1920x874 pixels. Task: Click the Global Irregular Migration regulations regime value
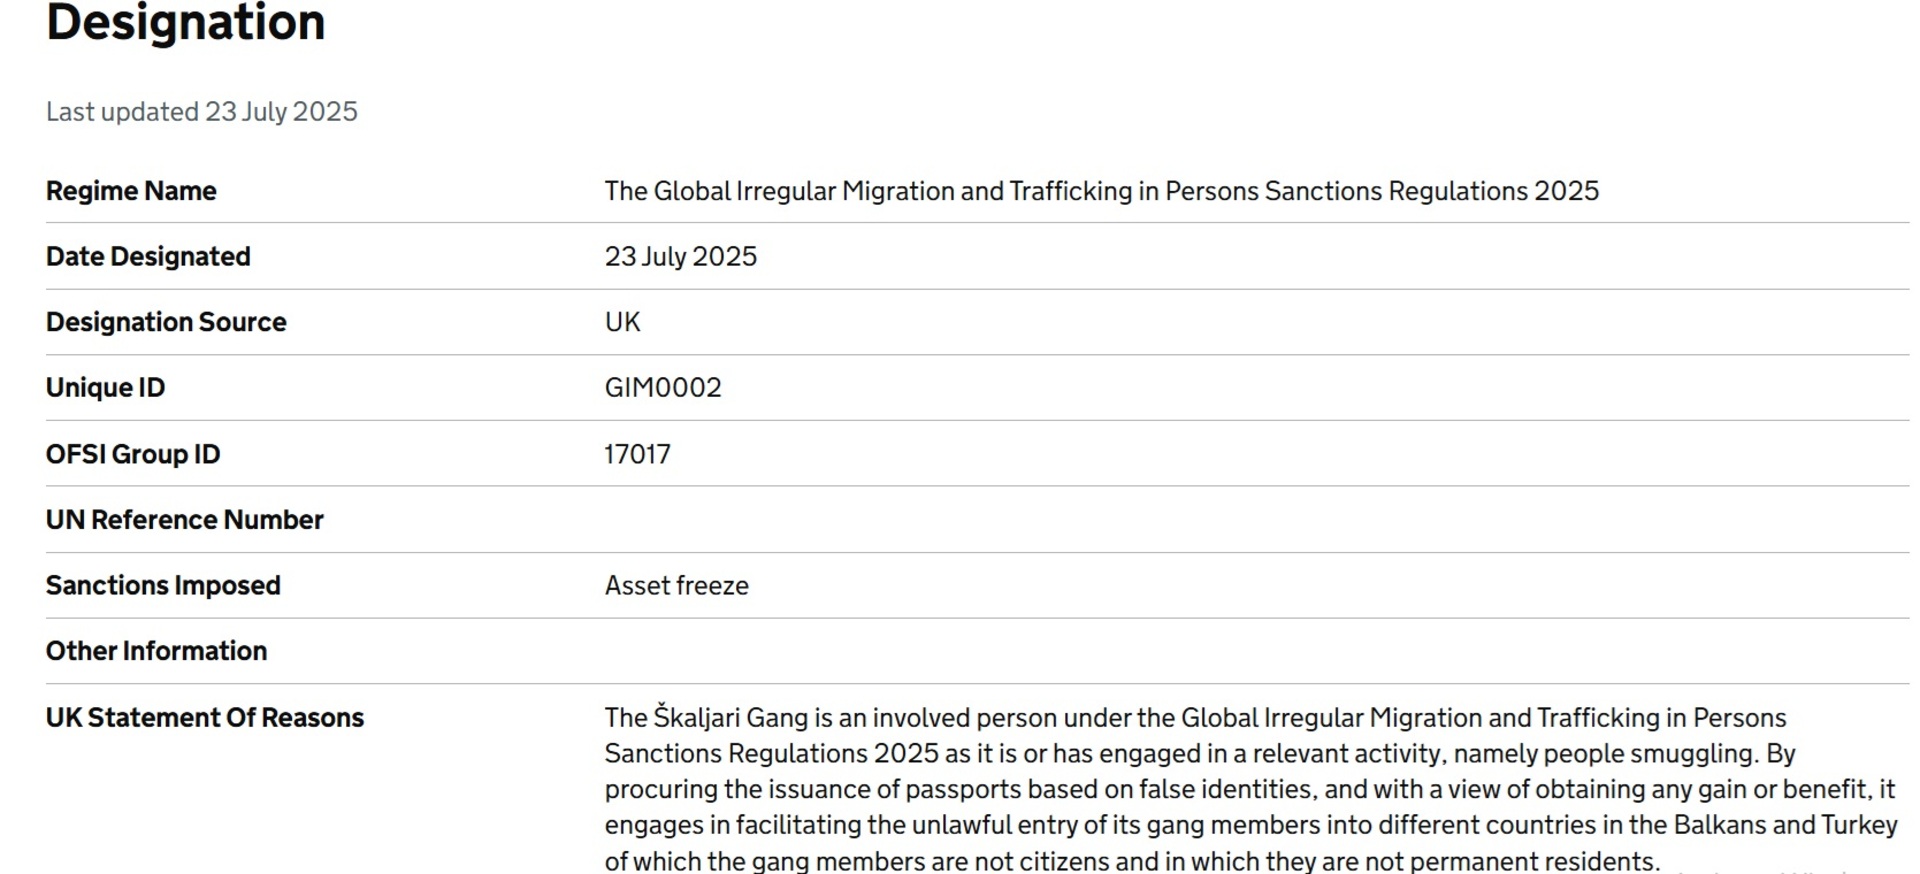click(x=1101, y=191)
